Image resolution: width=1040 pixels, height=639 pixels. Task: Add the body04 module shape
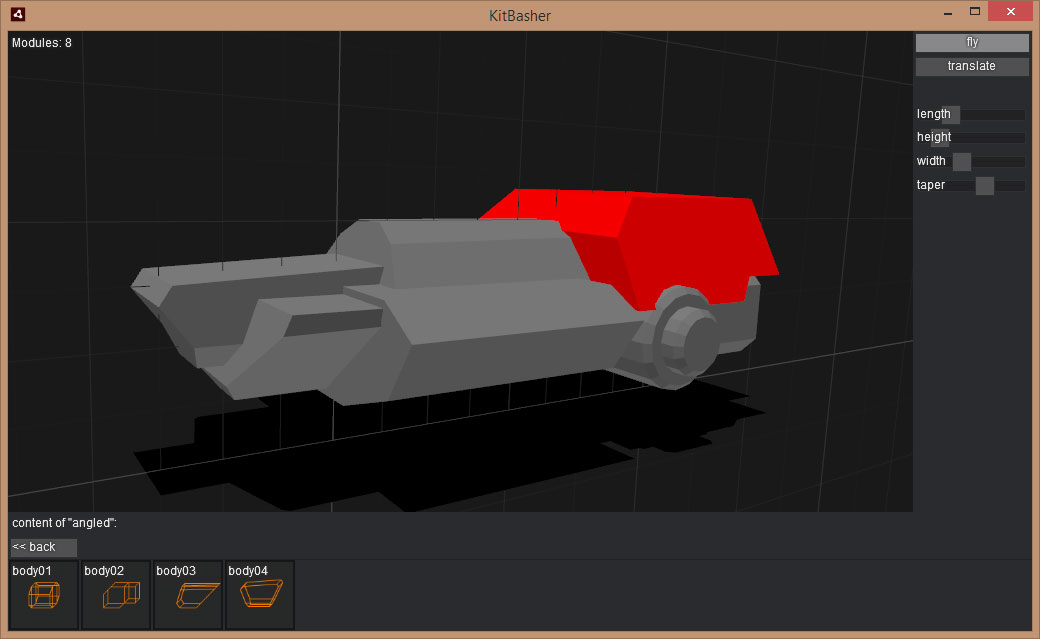click(x=259, y=595)
